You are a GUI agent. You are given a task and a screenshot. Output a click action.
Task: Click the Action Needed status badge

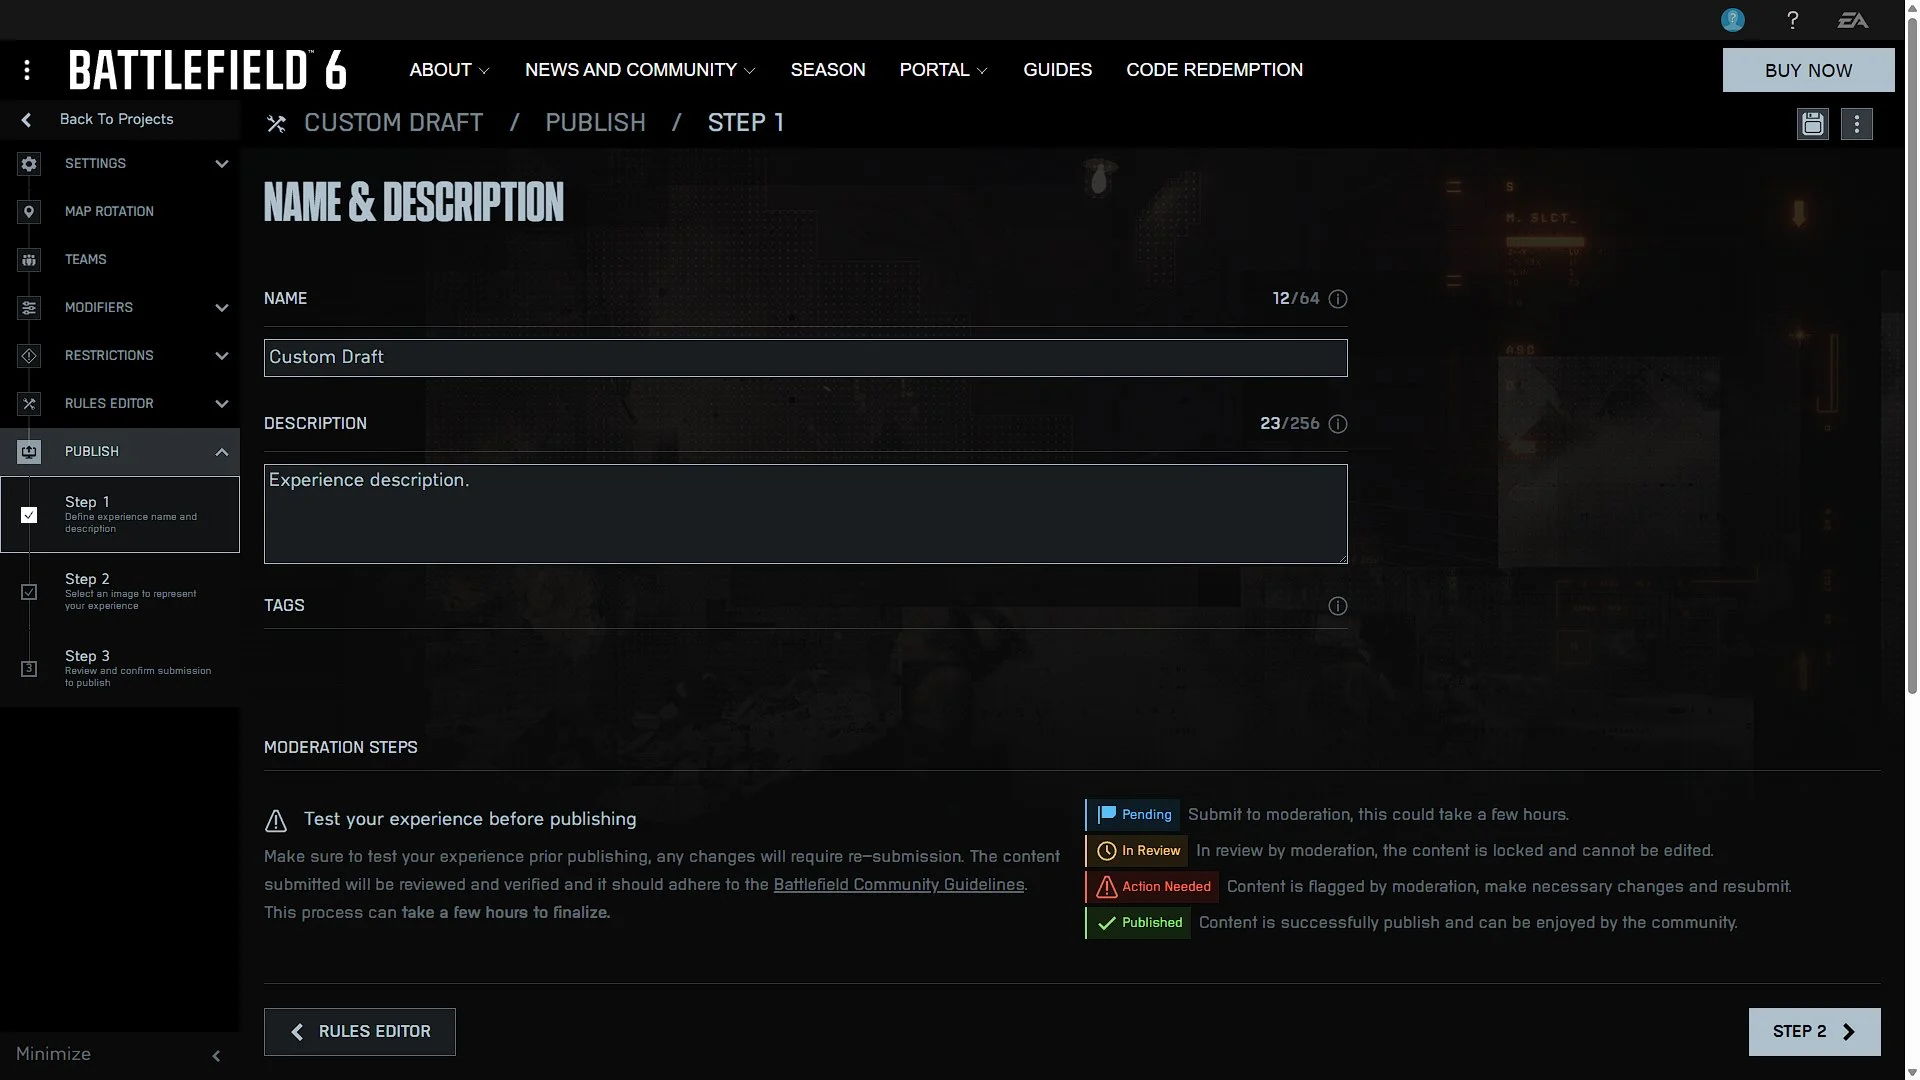pyautogui.click(x=1152, y=887)
